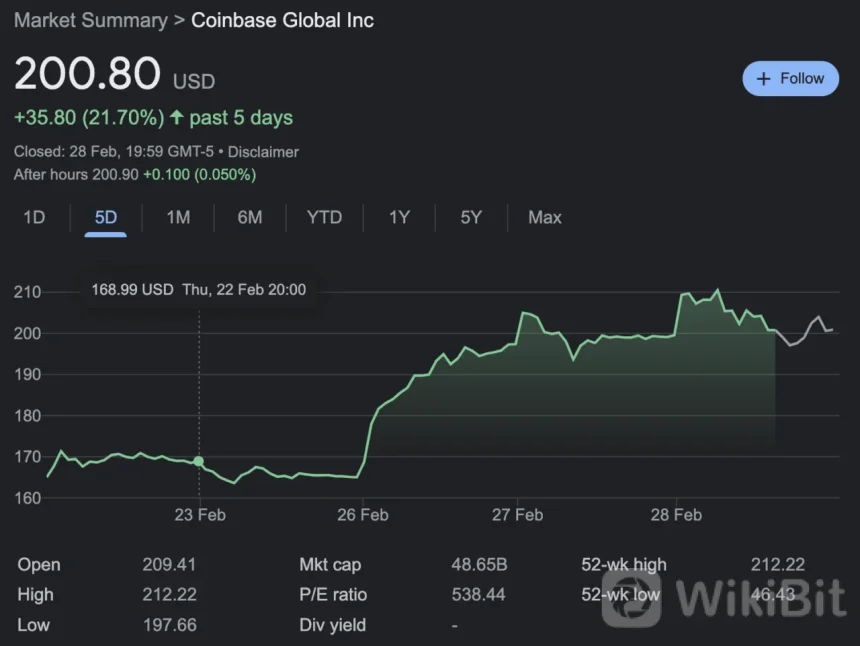Viewport: 860px width, 646px height.
Task: Open the Market Summary breadcrumb link
Action: pyautogui.click(x=90, y=20)
